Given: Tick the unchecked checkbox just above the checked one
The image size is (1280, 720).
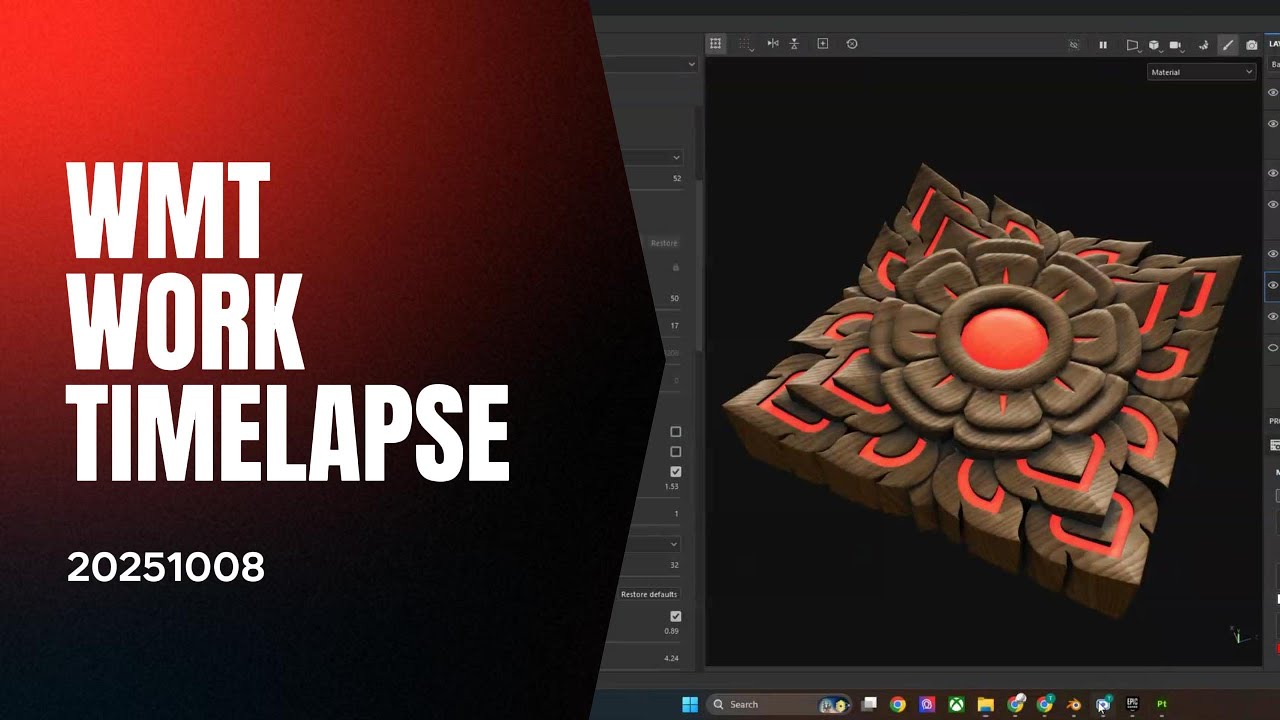Looking at the screenshot, I should pyautogui.click(x=675, y=452).
